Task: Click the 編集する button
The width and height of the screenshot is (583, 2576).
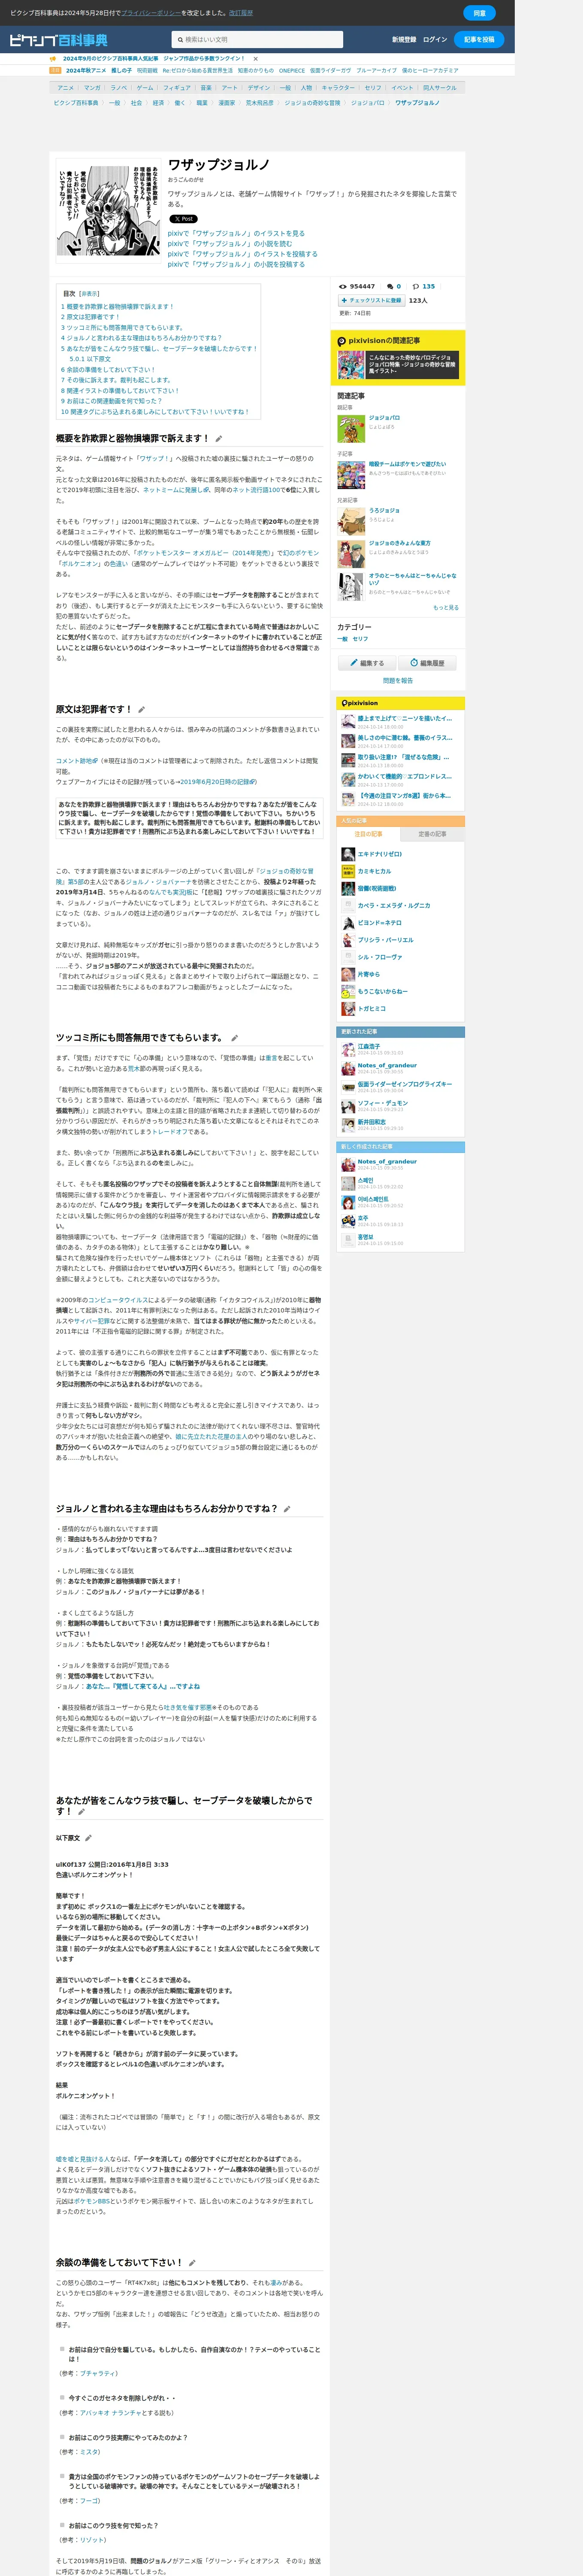Action: (366, 663)
